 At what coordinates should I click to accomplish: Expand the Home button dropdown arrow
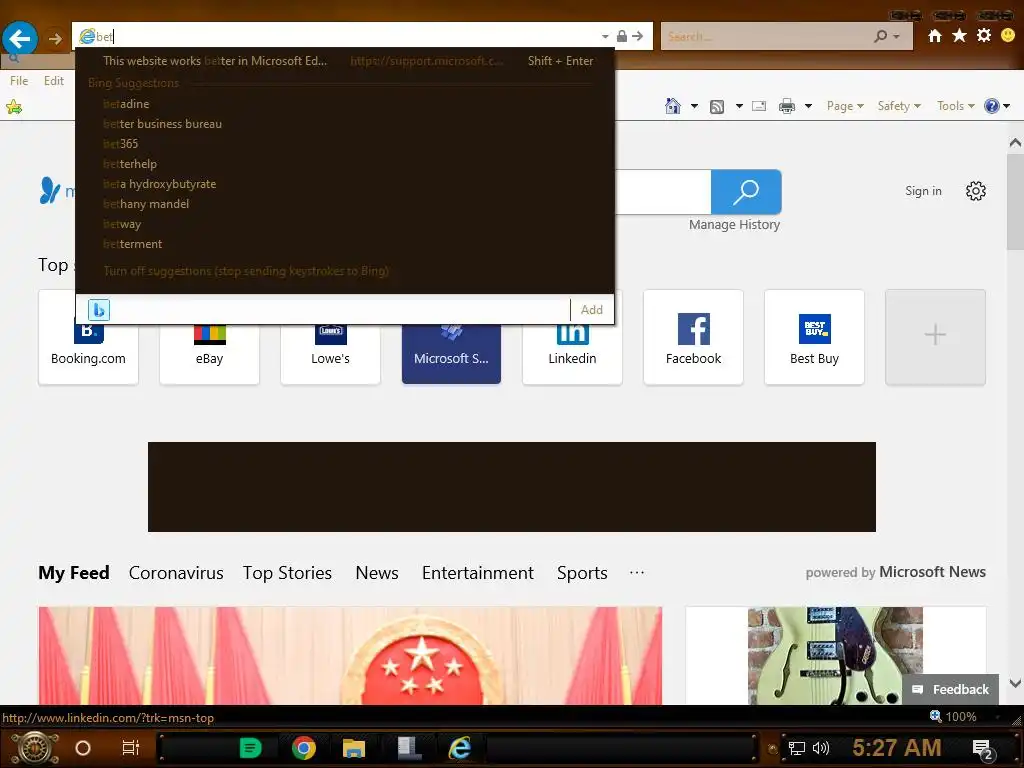click(694, 106)
